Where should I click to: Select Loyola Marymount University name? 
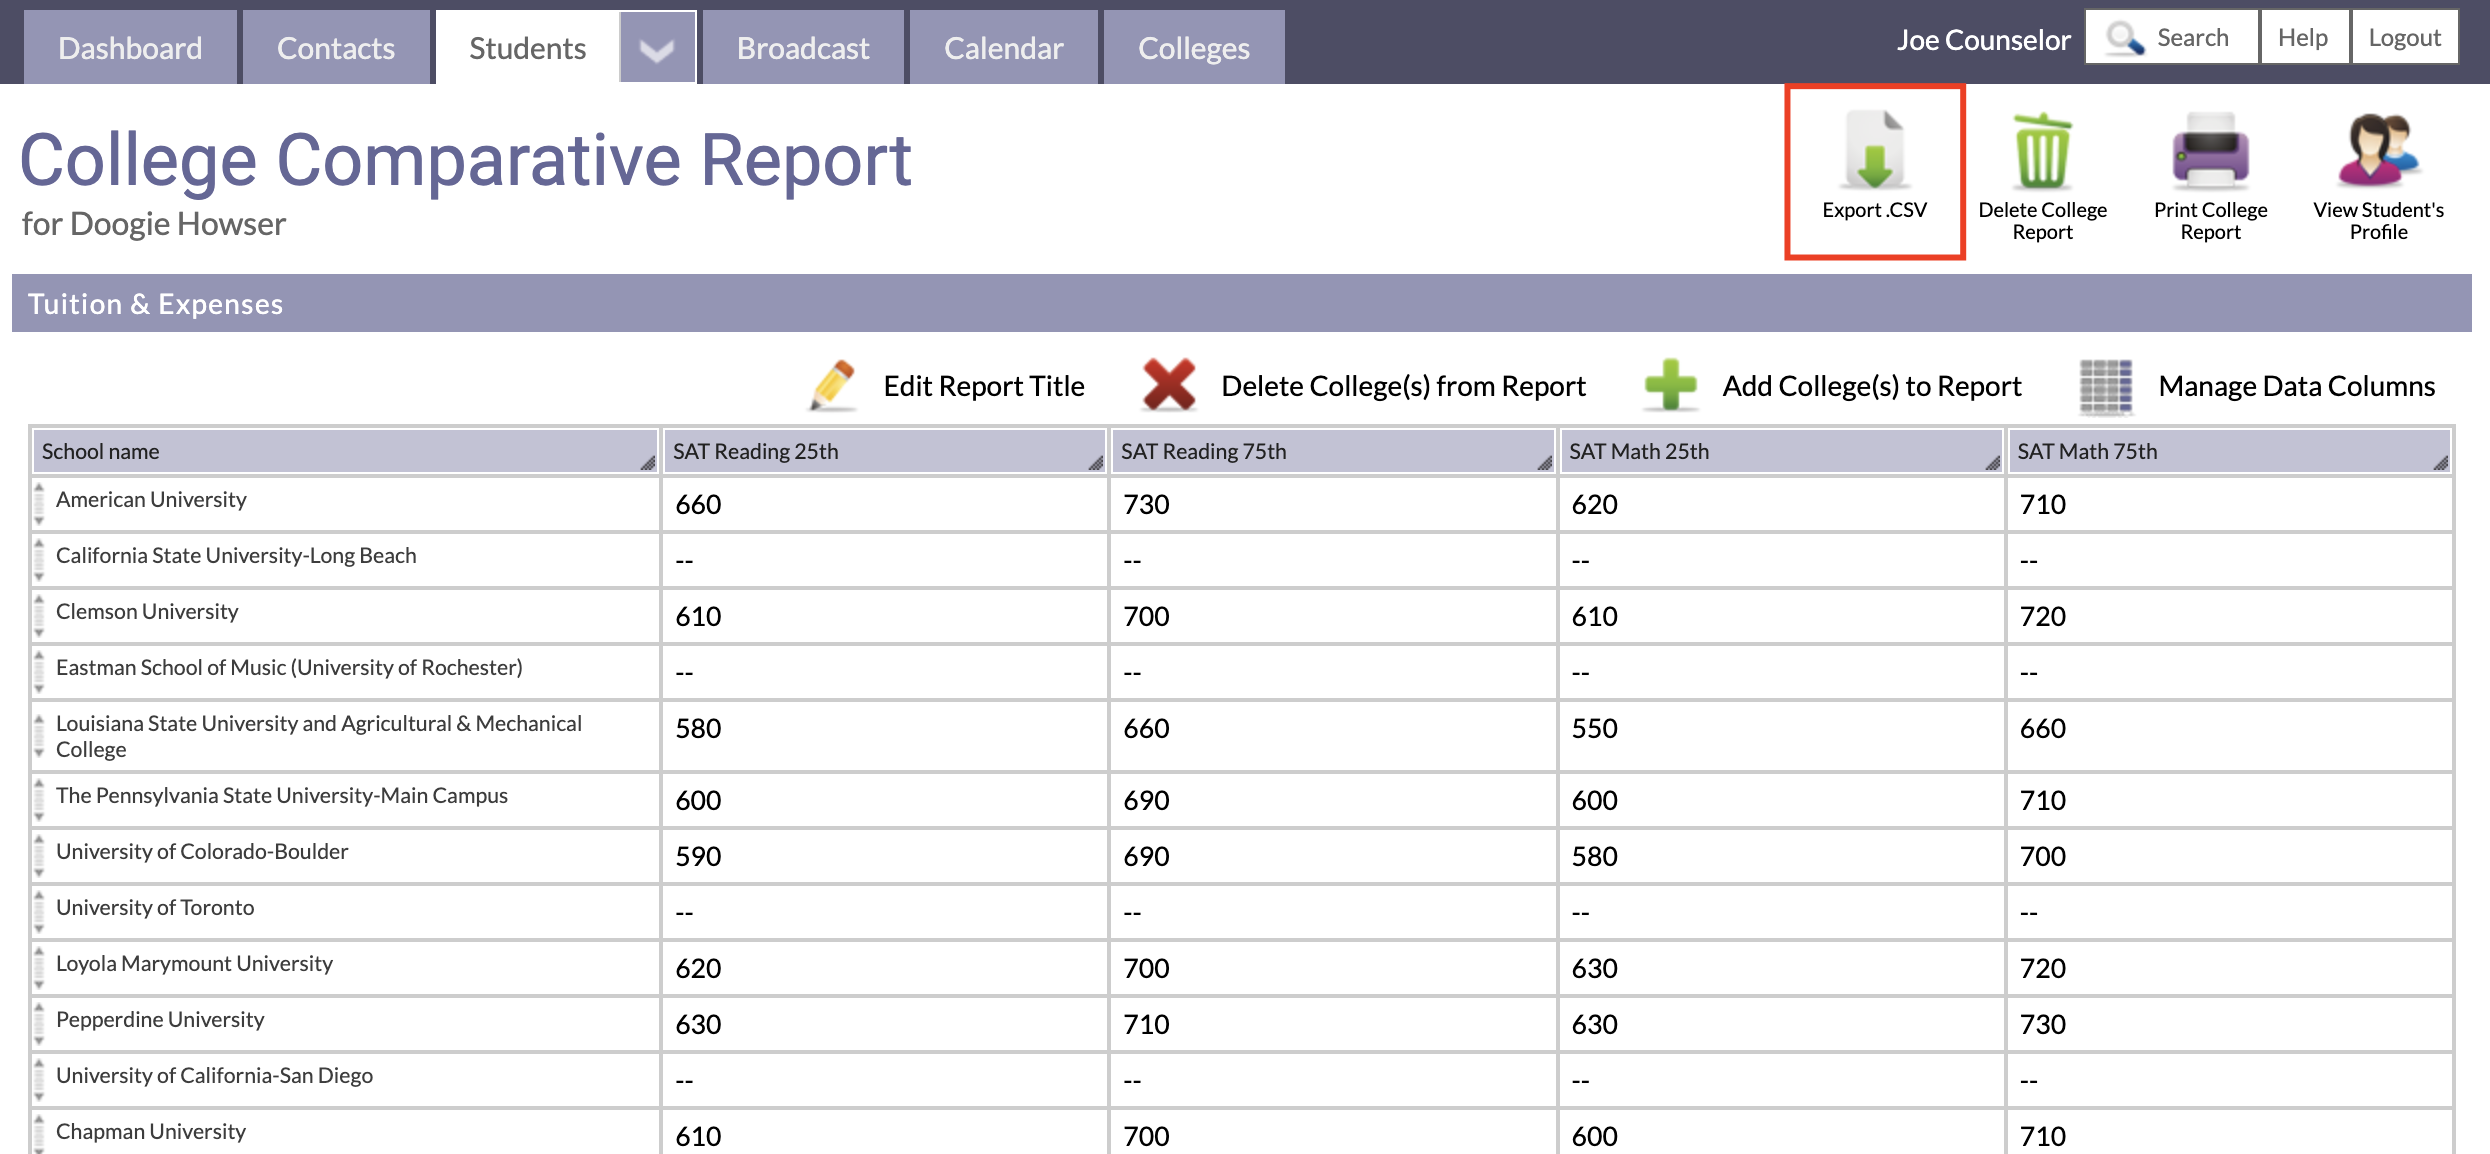click(194, 963)
